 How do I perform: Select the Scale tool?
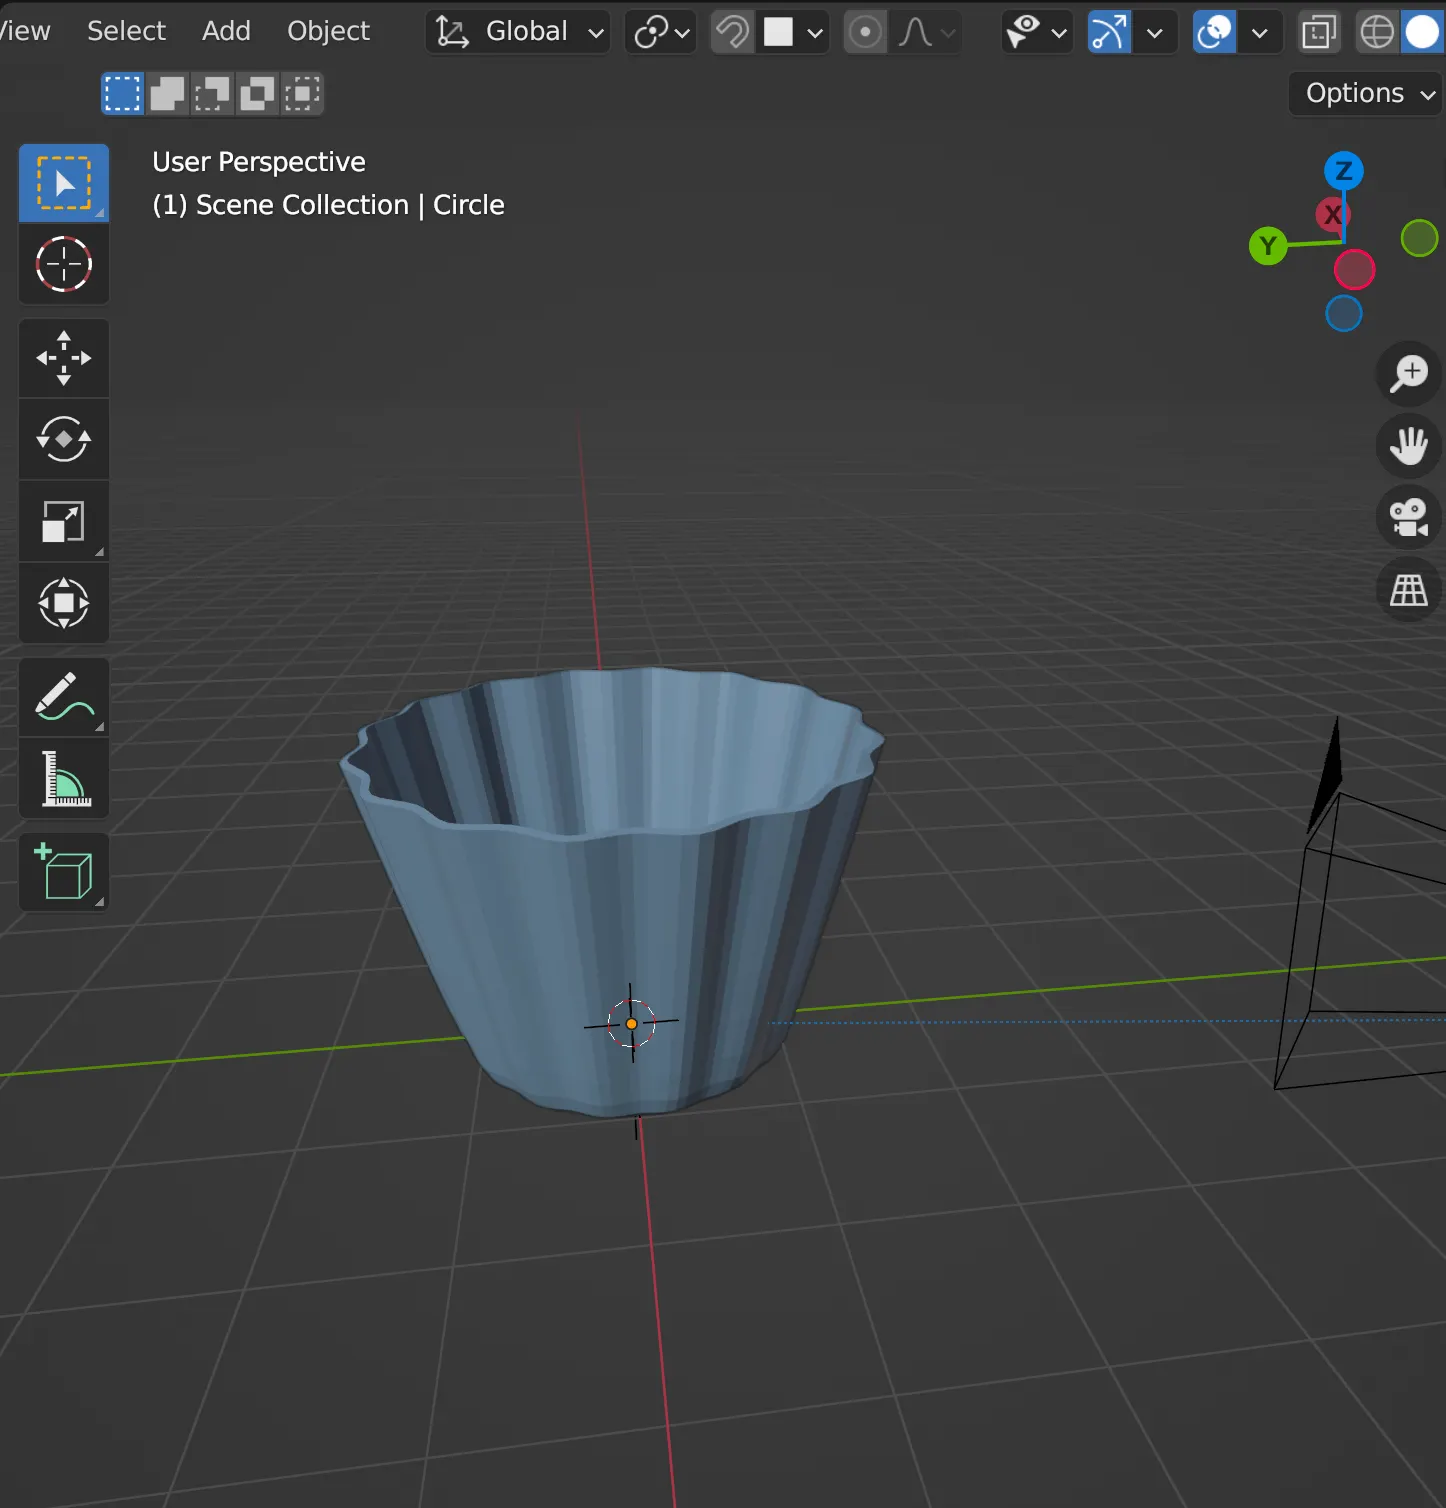click(x=64, y=521)
